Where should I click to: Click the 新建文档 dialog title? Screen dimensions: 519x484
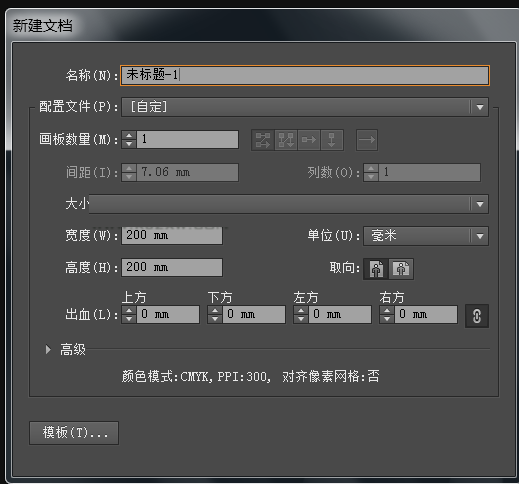[42, 26]
